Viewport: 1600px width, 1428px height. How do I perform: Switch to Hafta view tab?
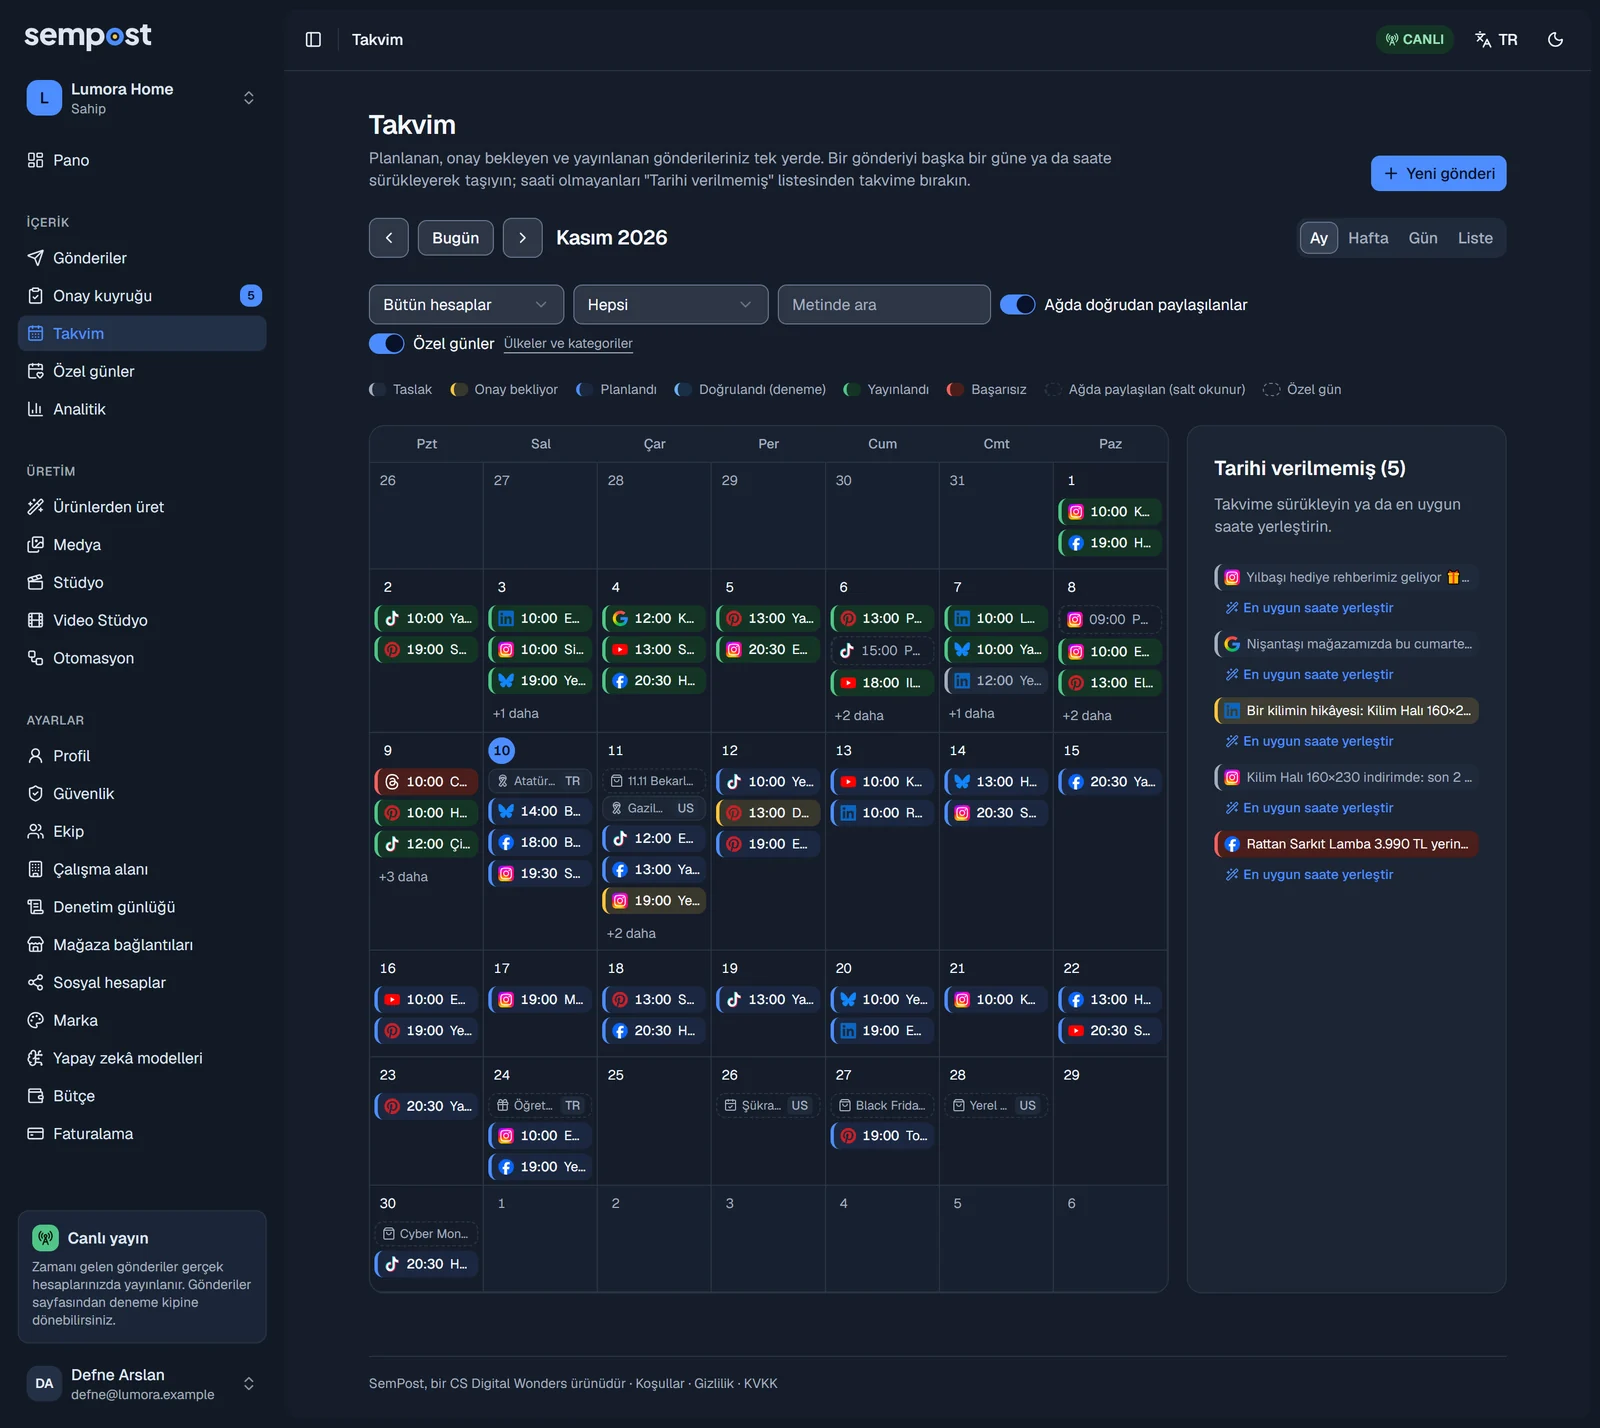click(1368, 238)
